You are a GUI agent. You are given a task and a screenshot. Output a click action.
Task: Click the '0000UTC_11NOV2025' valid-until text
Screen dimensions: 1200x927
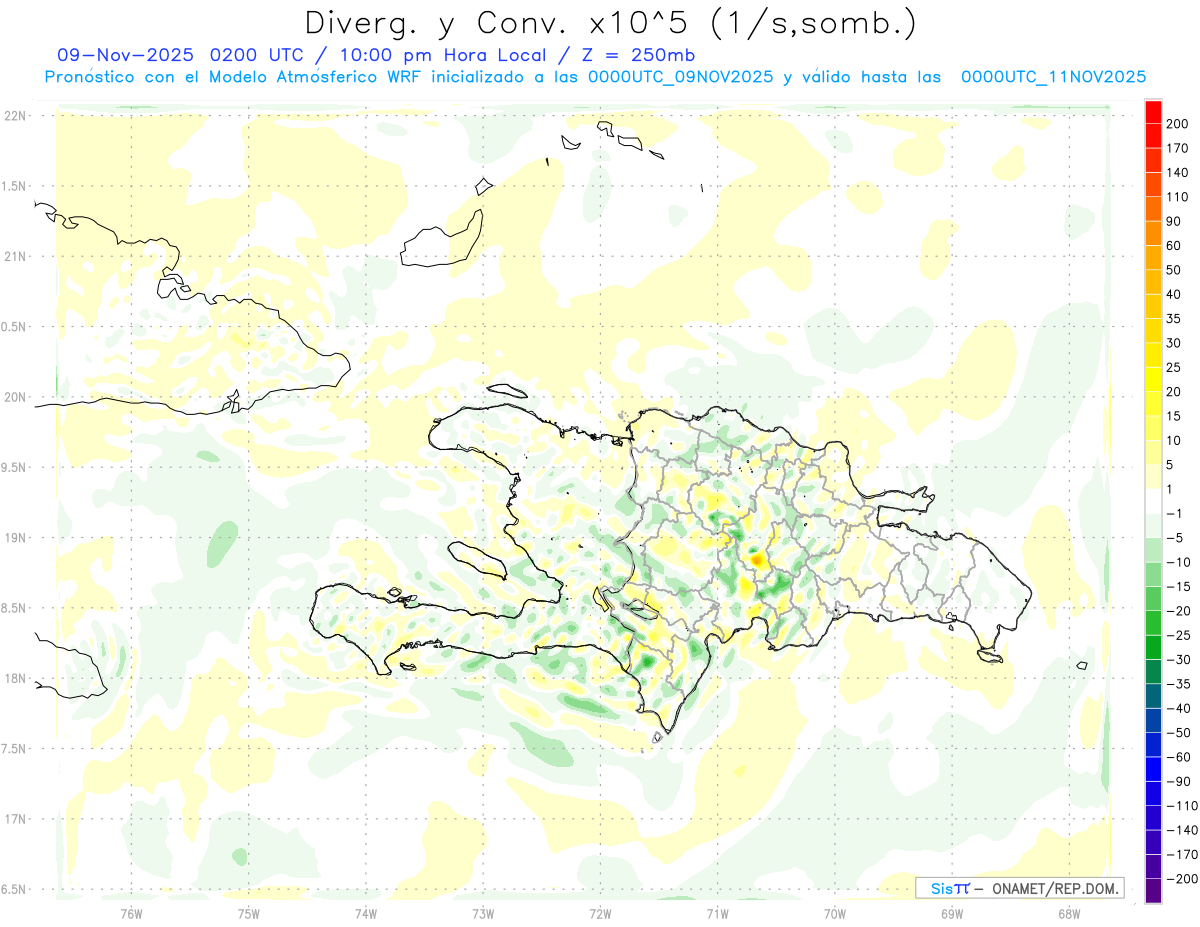[x=1053, y=77]
